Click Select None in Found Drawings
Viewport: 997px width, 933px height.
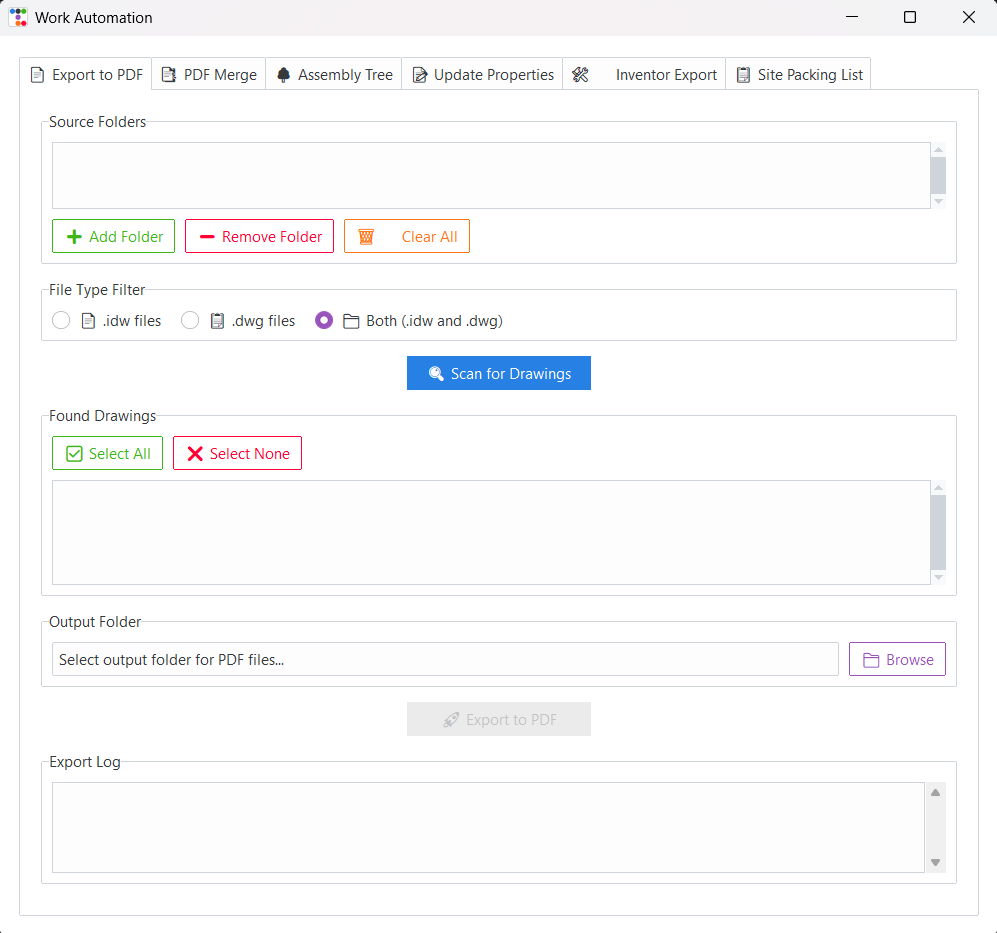[237, 453]
